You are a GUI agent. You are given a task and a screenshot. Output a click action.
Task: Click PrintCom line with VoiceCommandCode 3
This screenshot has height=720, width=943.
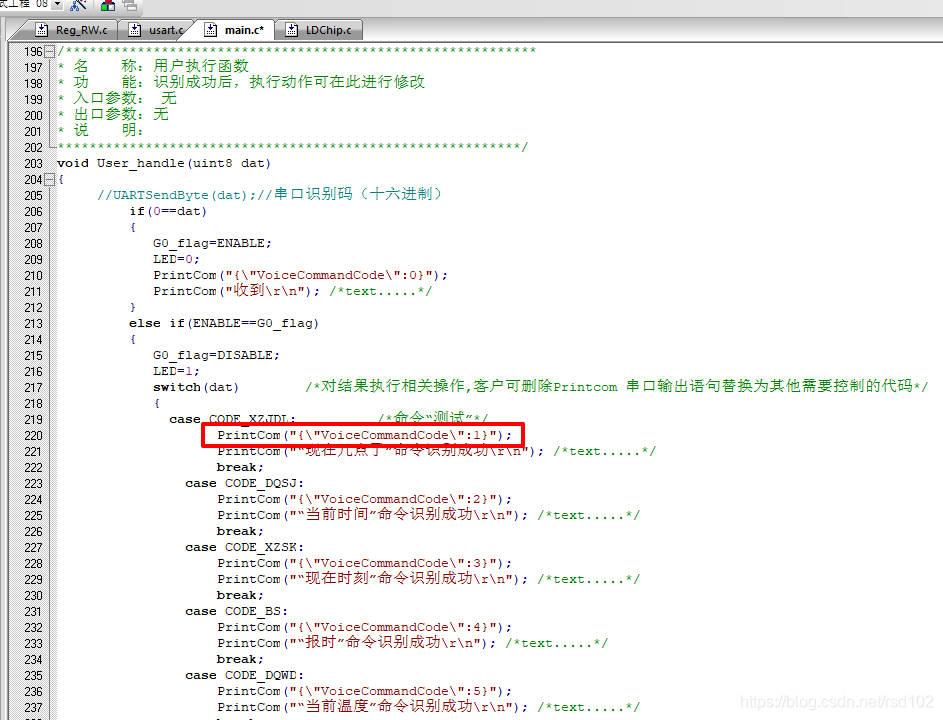point(364,563)
